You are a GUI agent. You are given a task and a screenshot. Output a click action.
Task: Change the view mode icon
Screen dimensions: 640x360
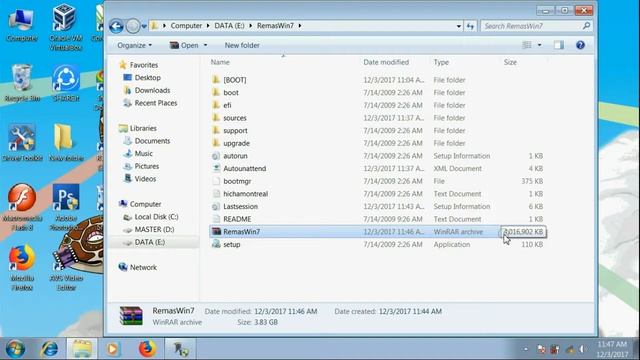coord(527,45)
